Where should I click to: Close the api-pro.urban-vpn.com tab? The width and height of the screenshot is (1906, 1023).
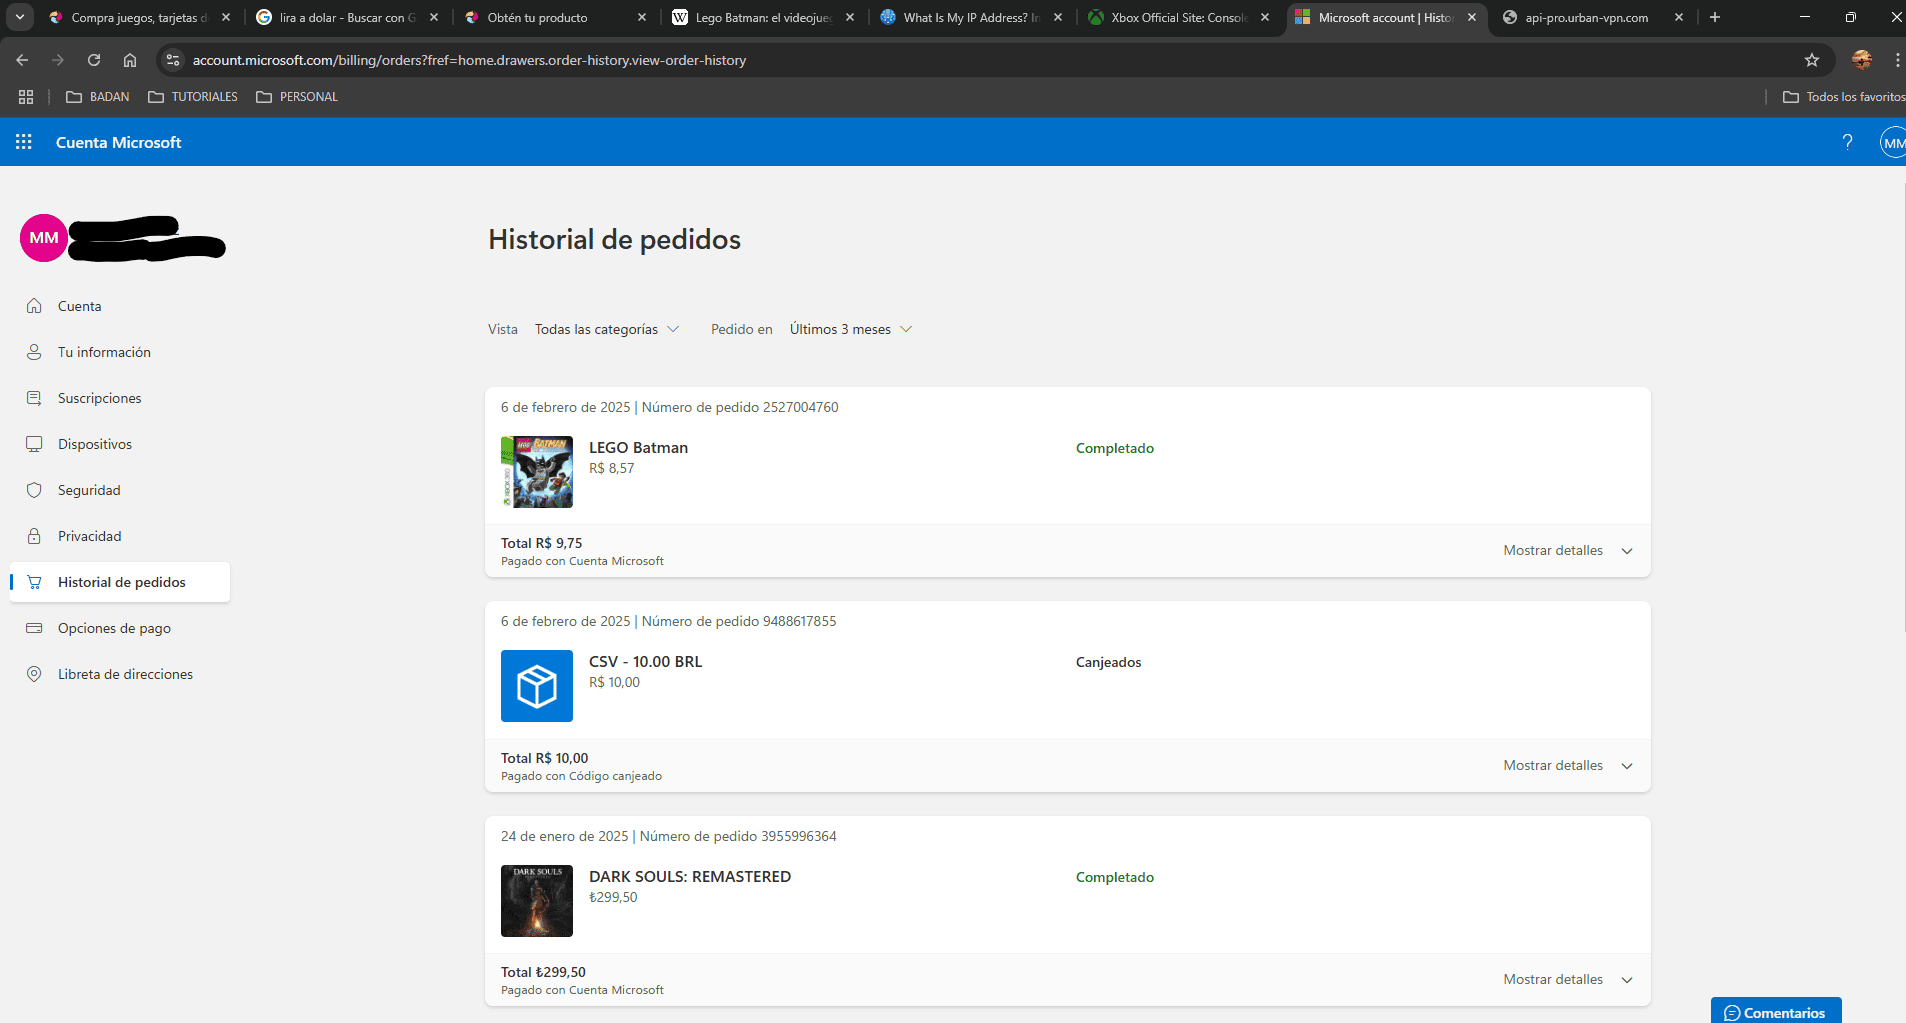pos(1679,17)
